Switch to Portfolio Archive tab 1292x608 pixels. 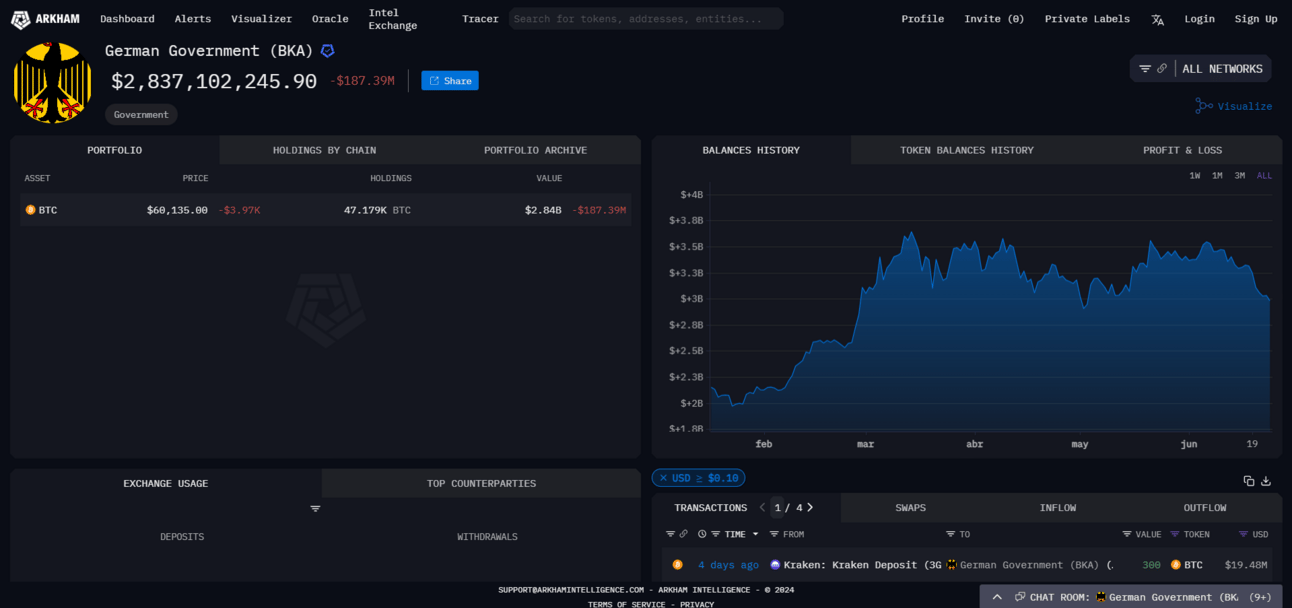click(535, 150)
